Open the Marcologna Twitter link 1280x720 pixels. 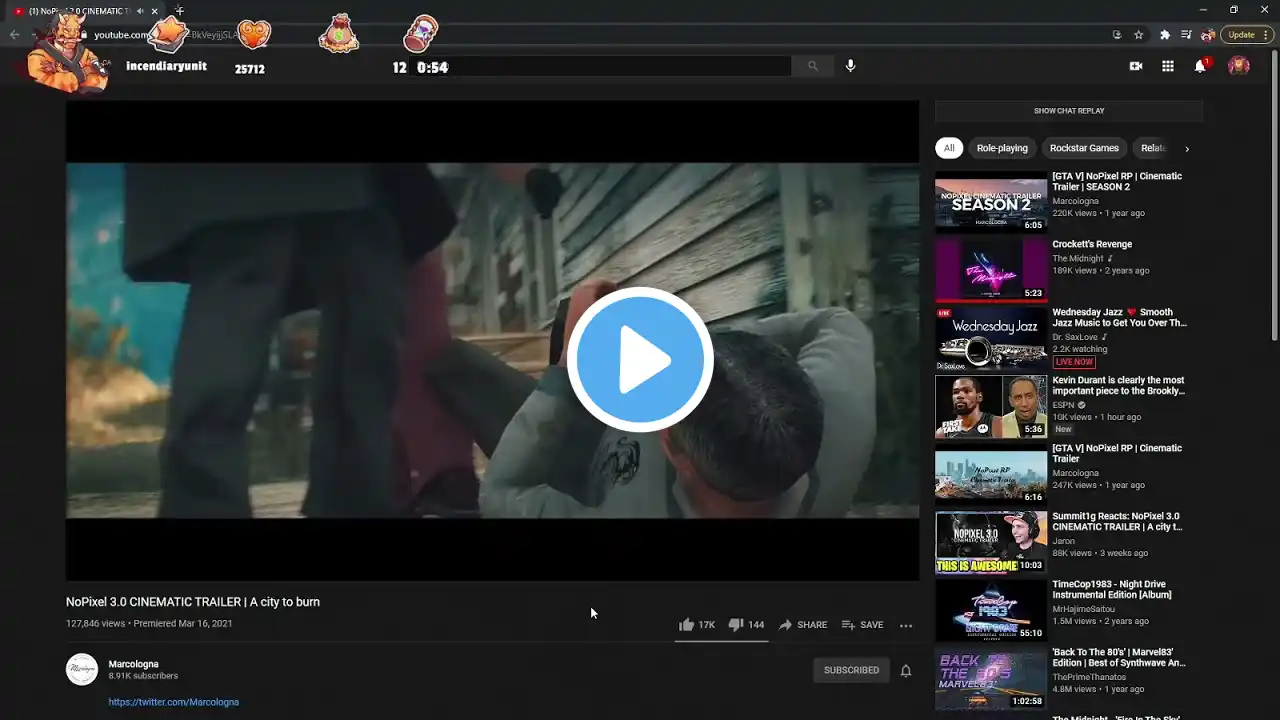pyautogui.click(x=174, y=702)
